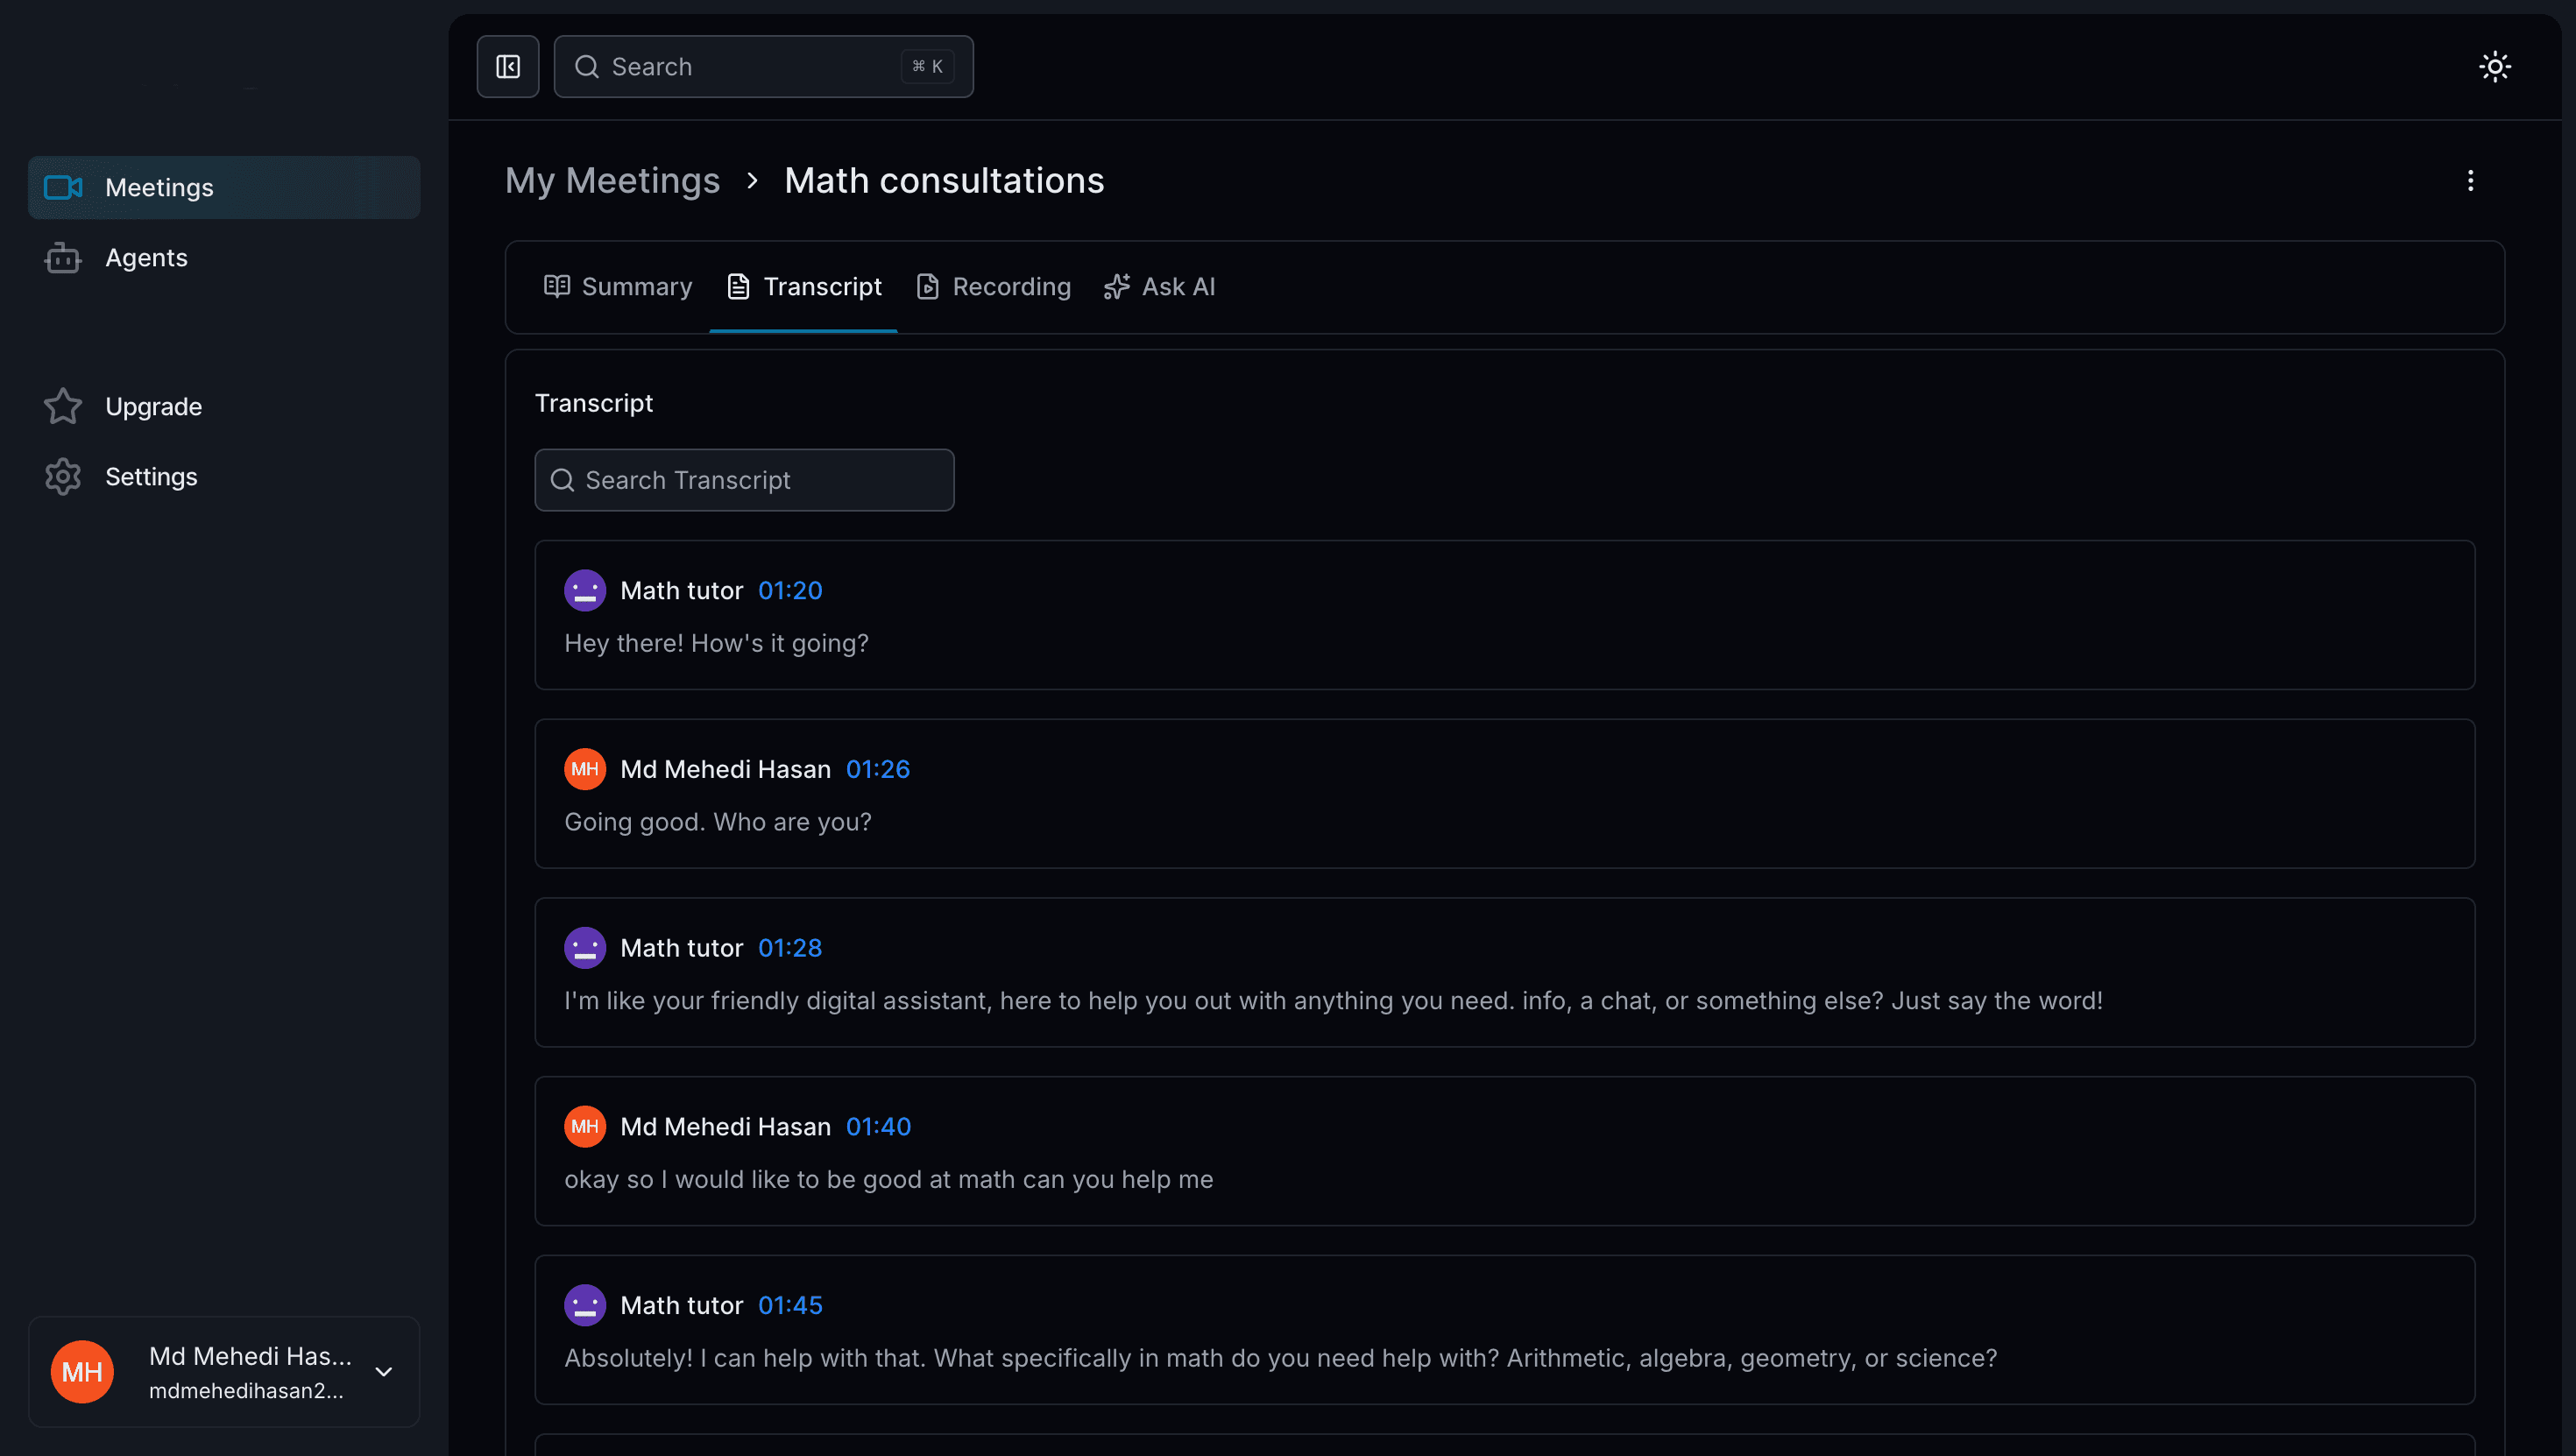Click the "friendly digital assistant" transcript message
2576x1456 pixels.
1333,1001
